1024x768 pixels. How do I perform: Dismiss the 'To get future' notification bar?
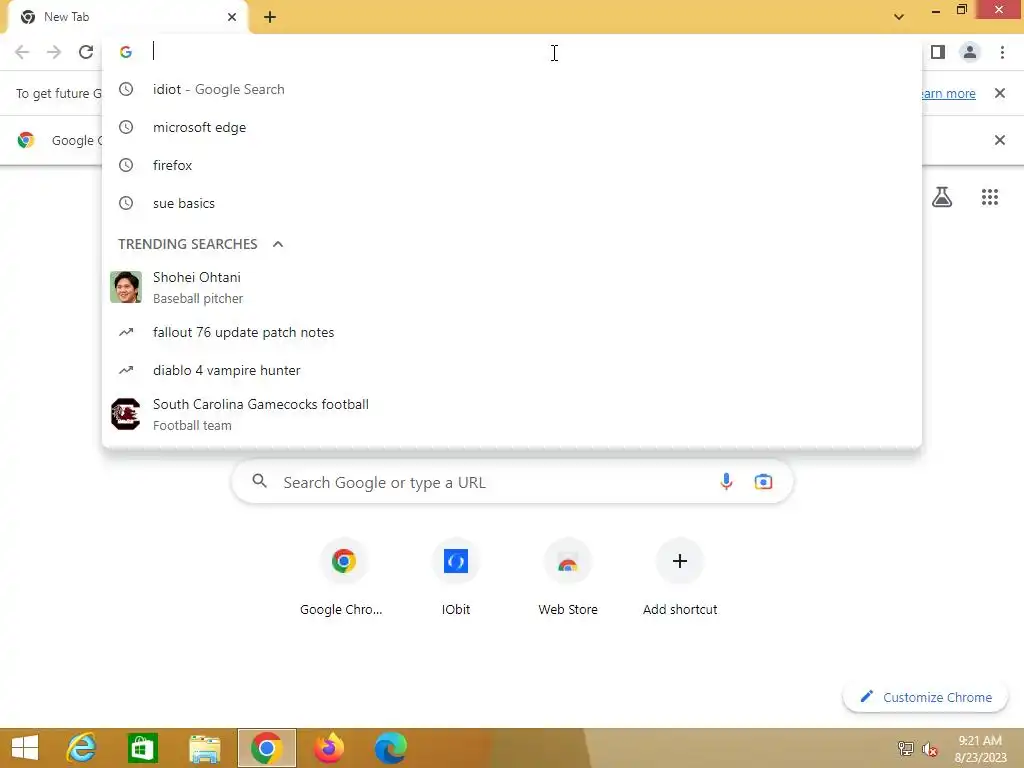1000,93
